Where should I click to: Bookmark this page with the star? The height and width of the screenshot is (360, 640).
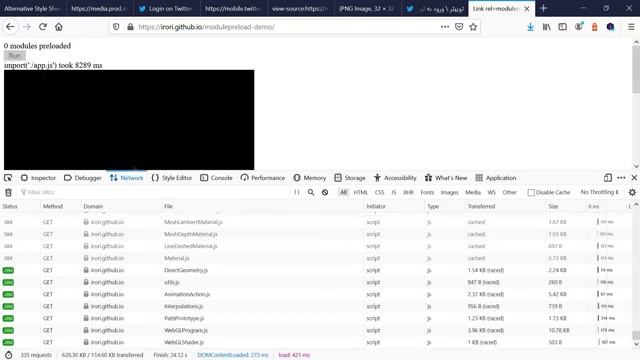473,27
